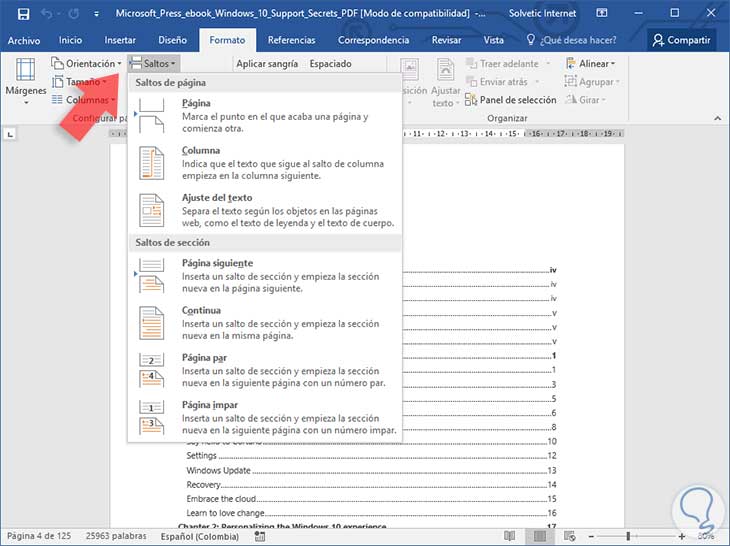Click the tab selector icon beside the ruler
This screenshot has width=730, height=546.
(x=10, y=135)
